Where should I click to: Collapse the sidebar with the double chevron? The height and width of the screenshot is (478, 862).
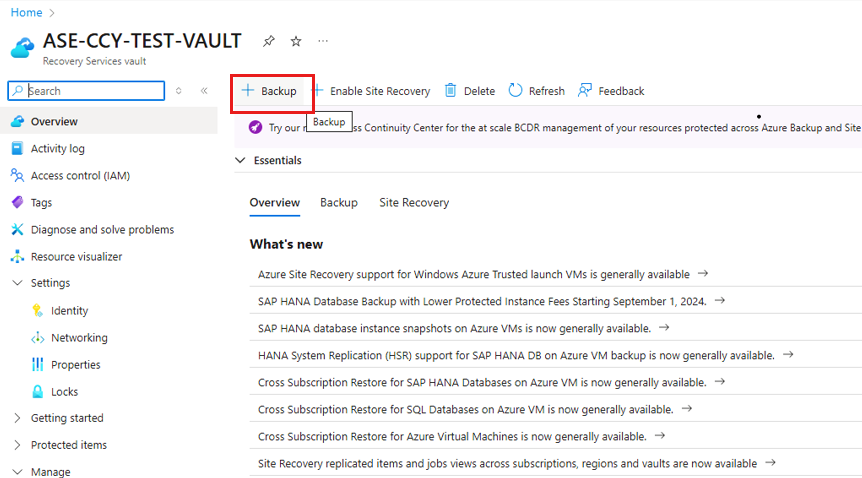tap(204, 91)
